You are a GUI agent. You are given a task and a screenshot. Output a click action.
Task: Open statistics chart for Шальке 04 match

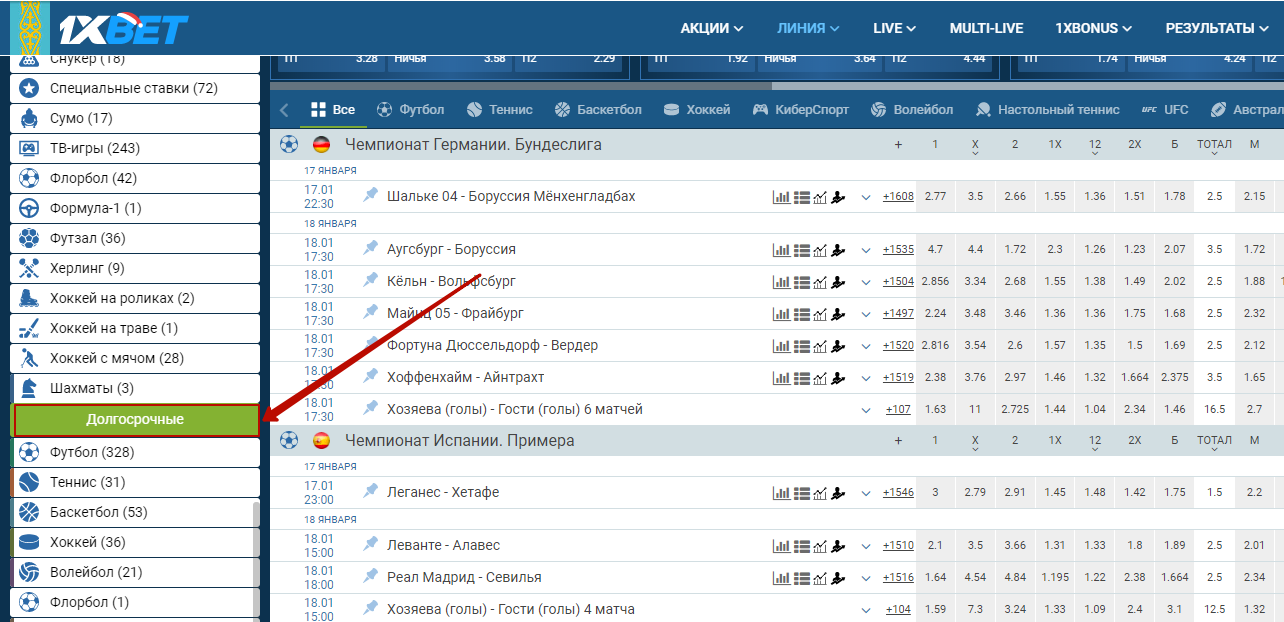781,197
